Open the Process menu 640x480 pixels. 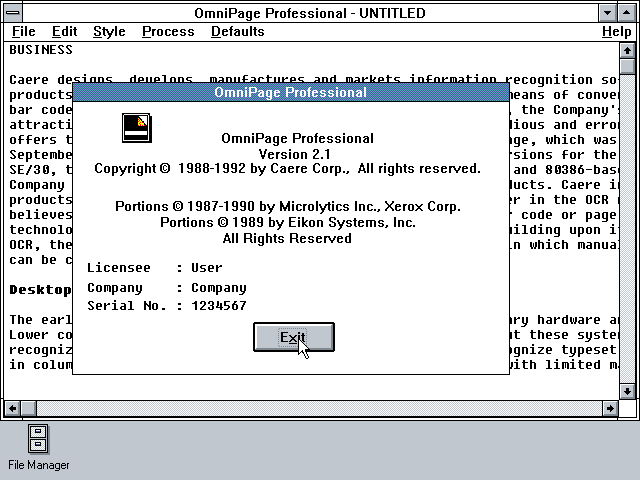coord(168,31)
